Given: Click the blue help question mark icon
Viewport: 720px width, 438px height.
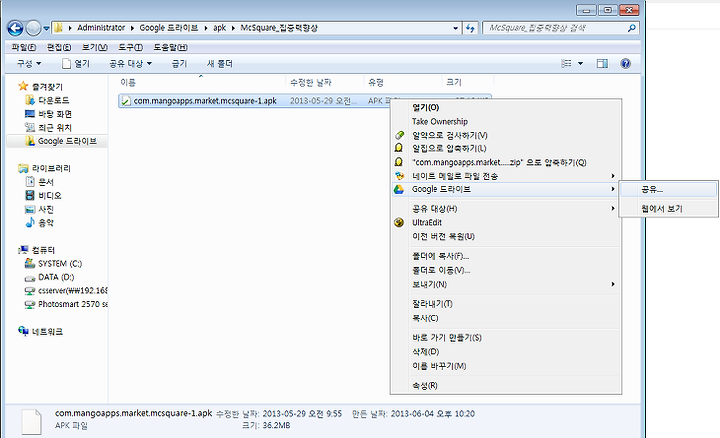Looking at the screenshot, I should (625, 63).
